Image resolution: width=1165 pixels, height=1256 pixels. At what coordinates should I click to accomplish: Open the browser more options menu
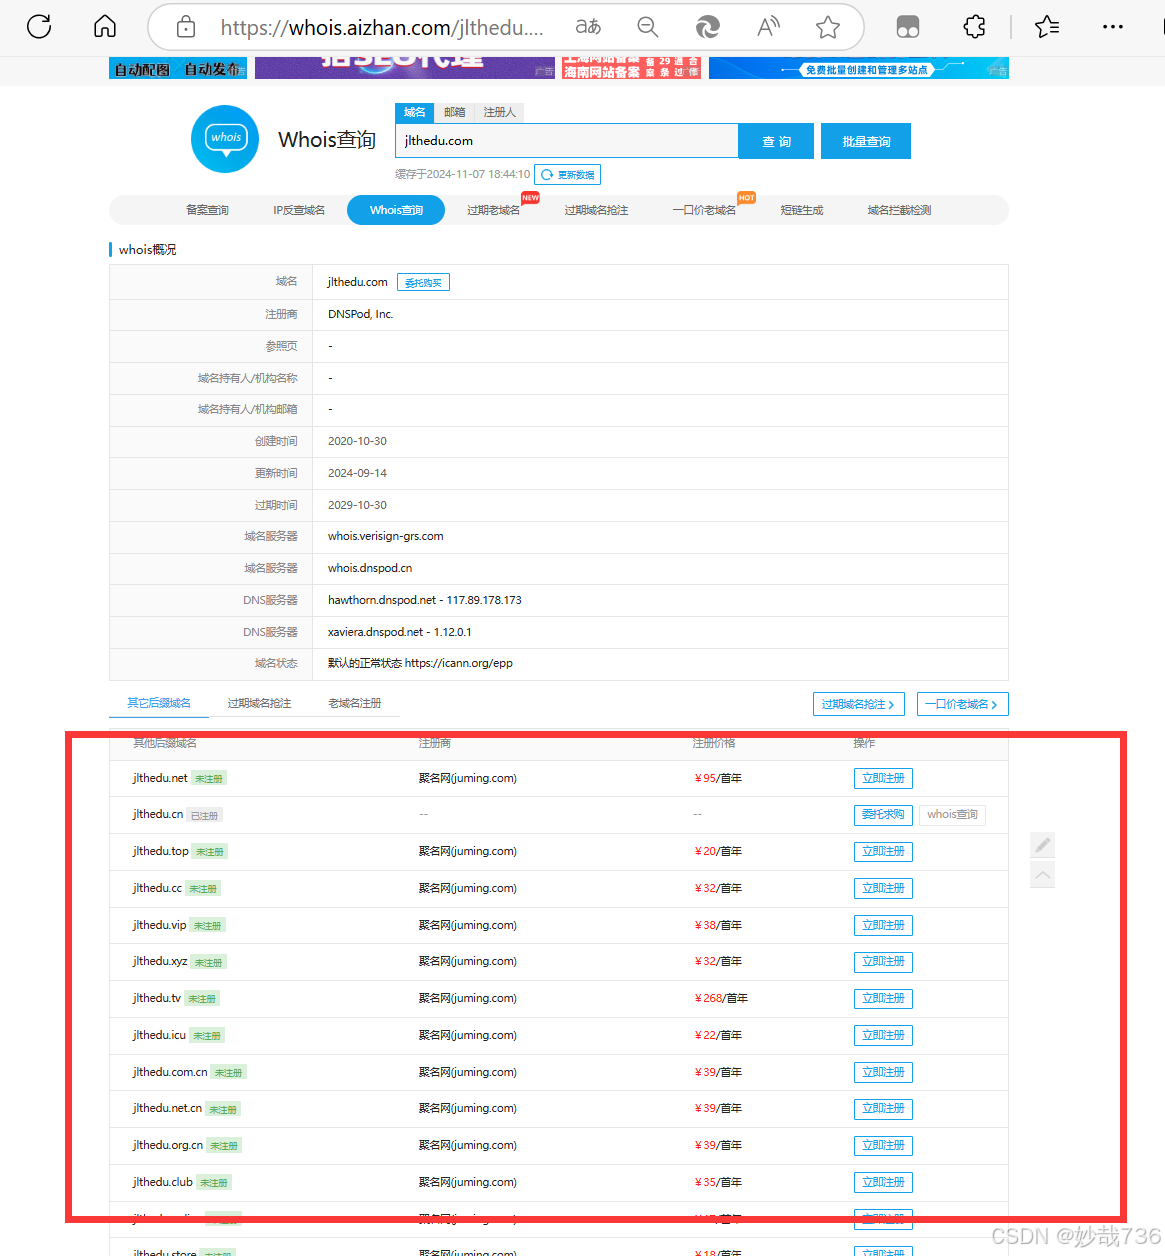point(1113,27)
